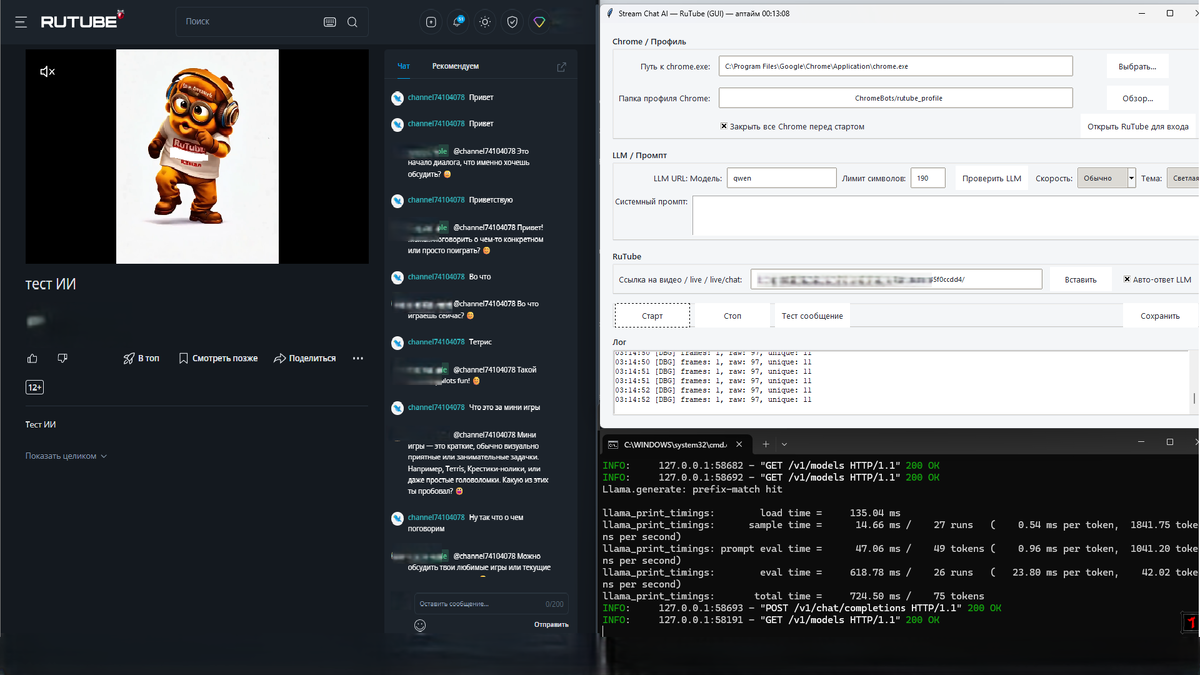Click the 'Стоп' button
This screenshot has height=675, width=1200.
732,315
